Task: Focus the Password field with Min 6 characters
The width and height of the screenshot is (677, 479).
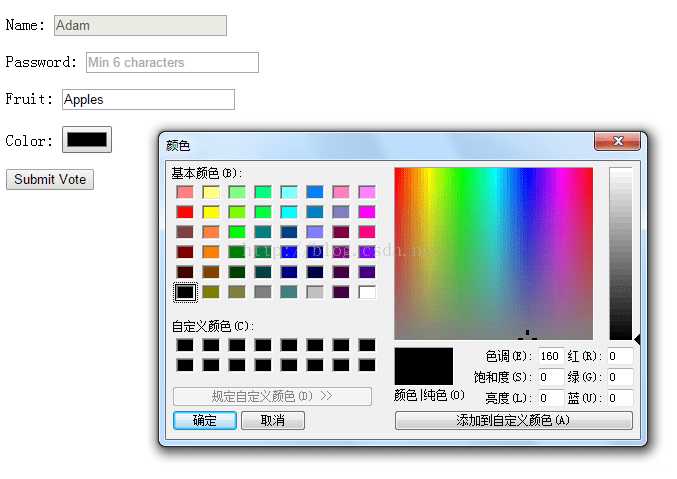Action: pyautogui.click(x=172, y=63)
